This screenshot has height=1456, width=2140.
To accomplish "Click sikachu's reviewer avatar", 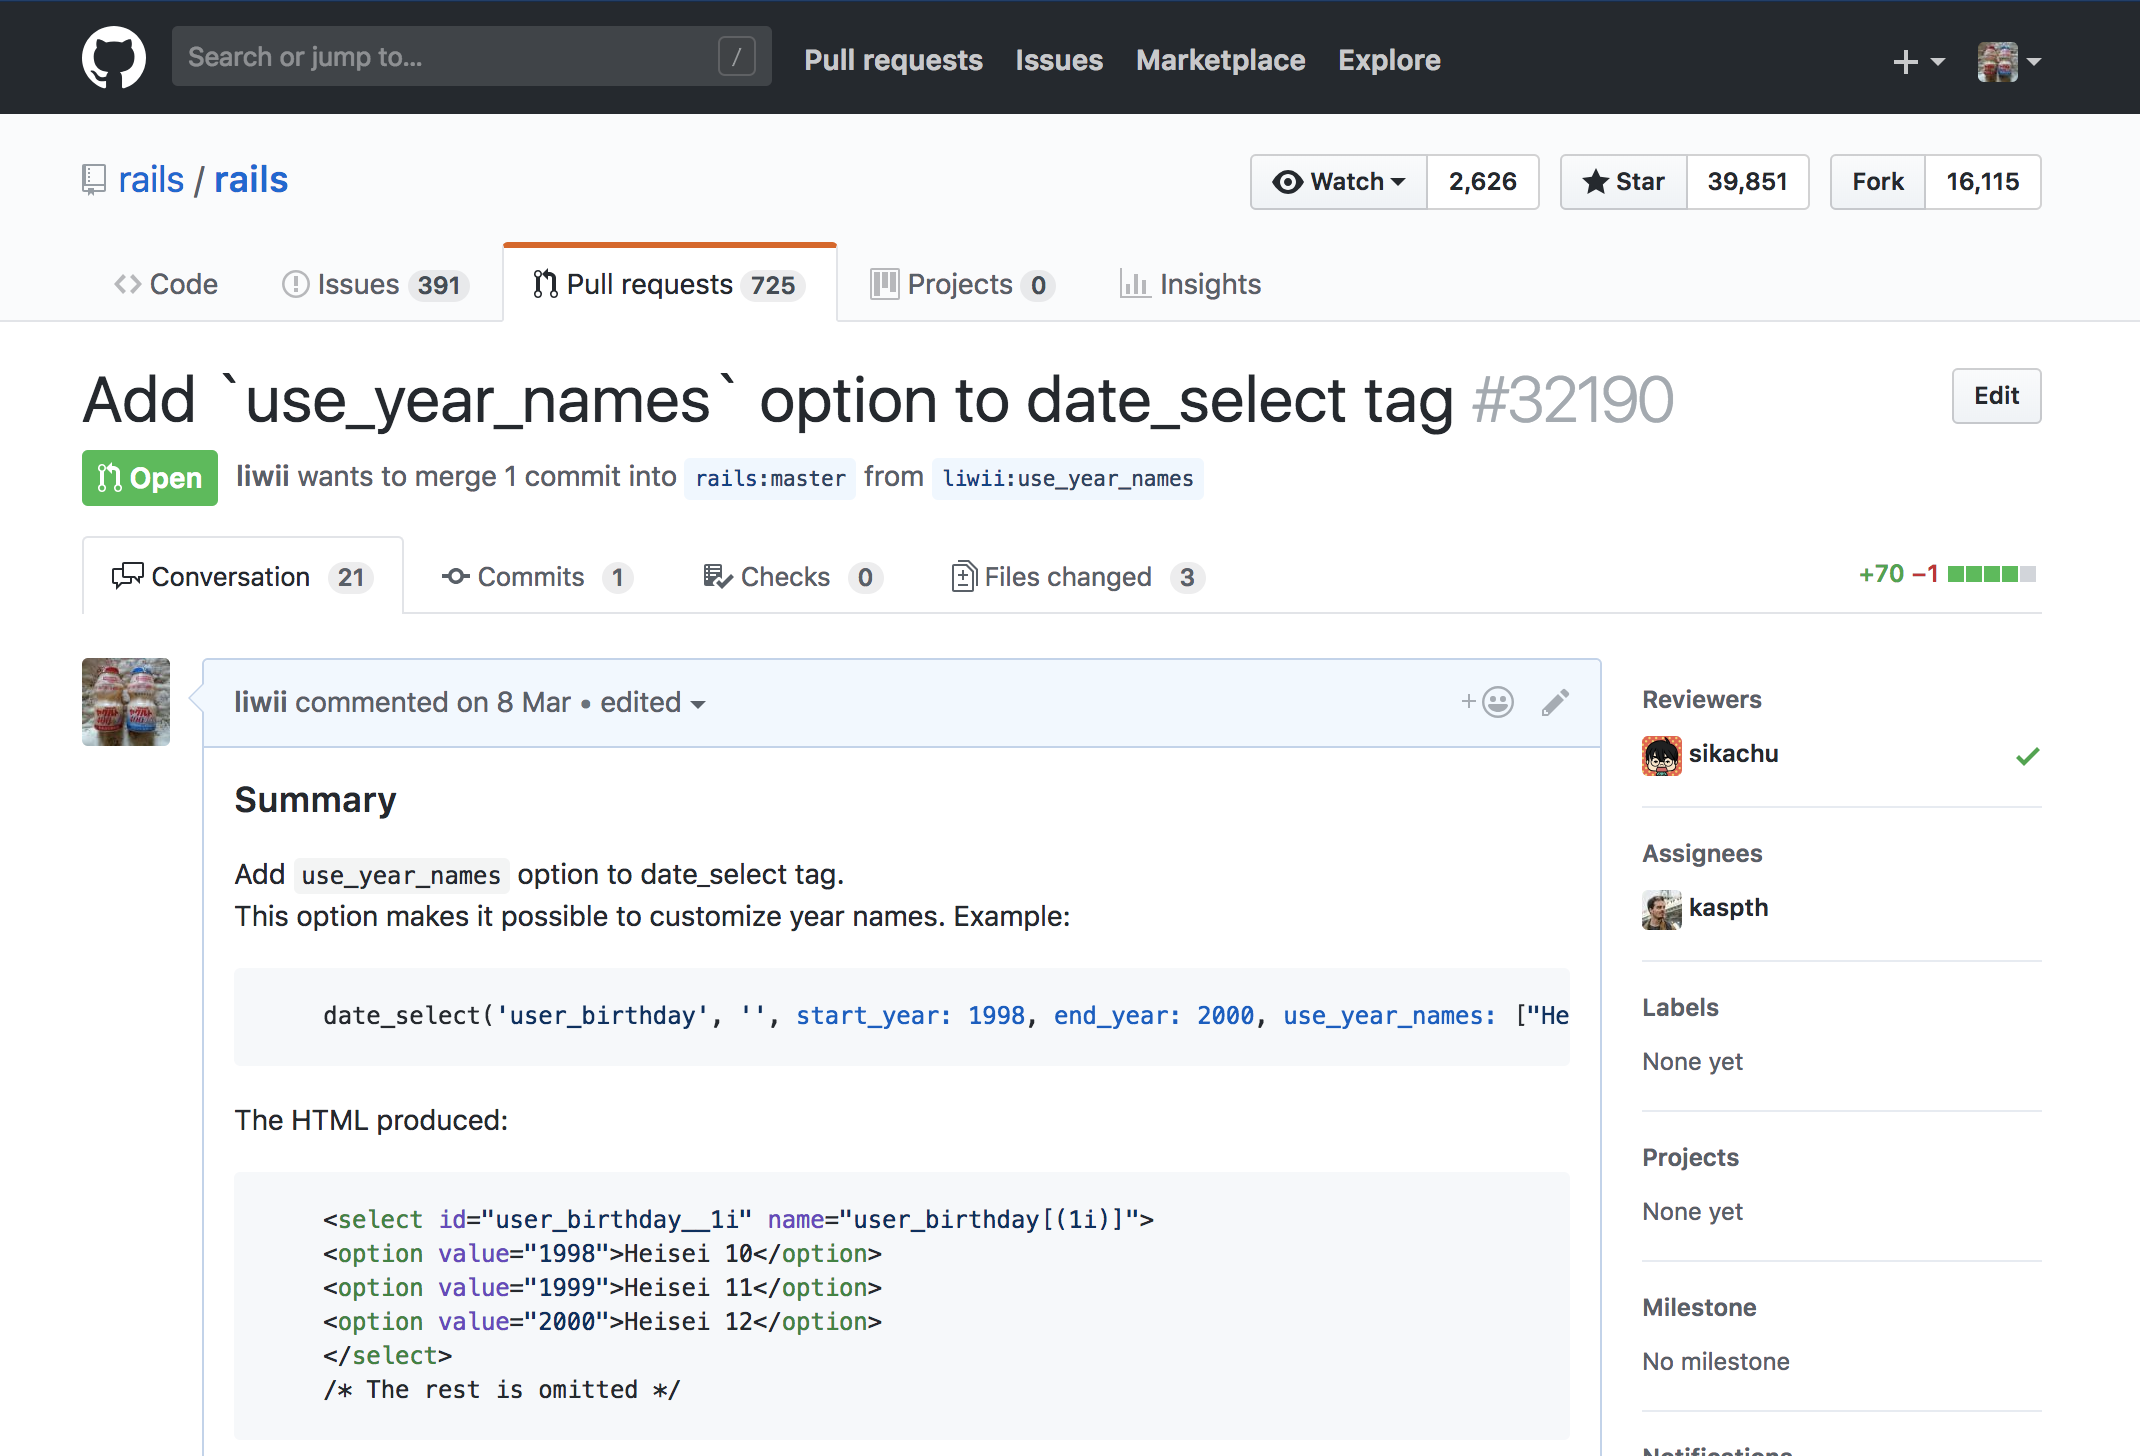I will [1661, 755].
